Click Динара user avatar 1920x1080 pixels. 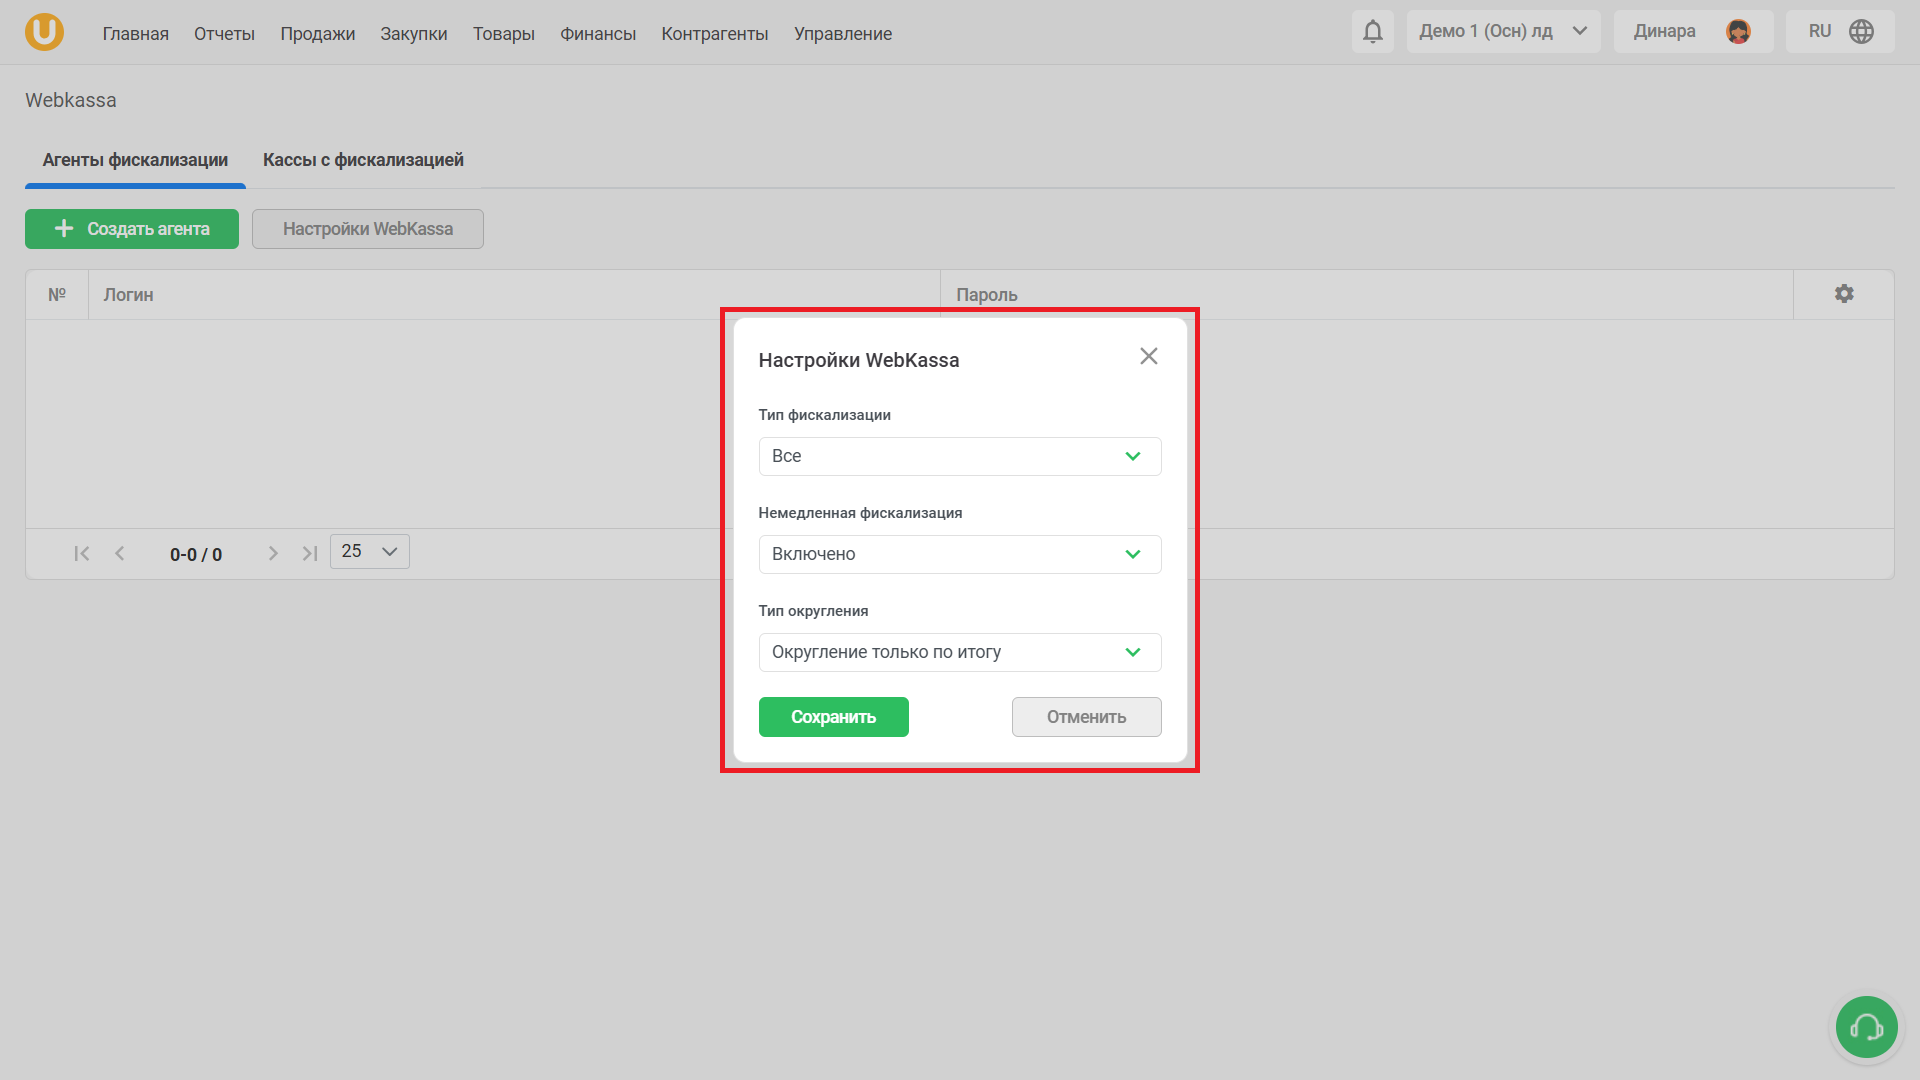[x=1738, y=32]
